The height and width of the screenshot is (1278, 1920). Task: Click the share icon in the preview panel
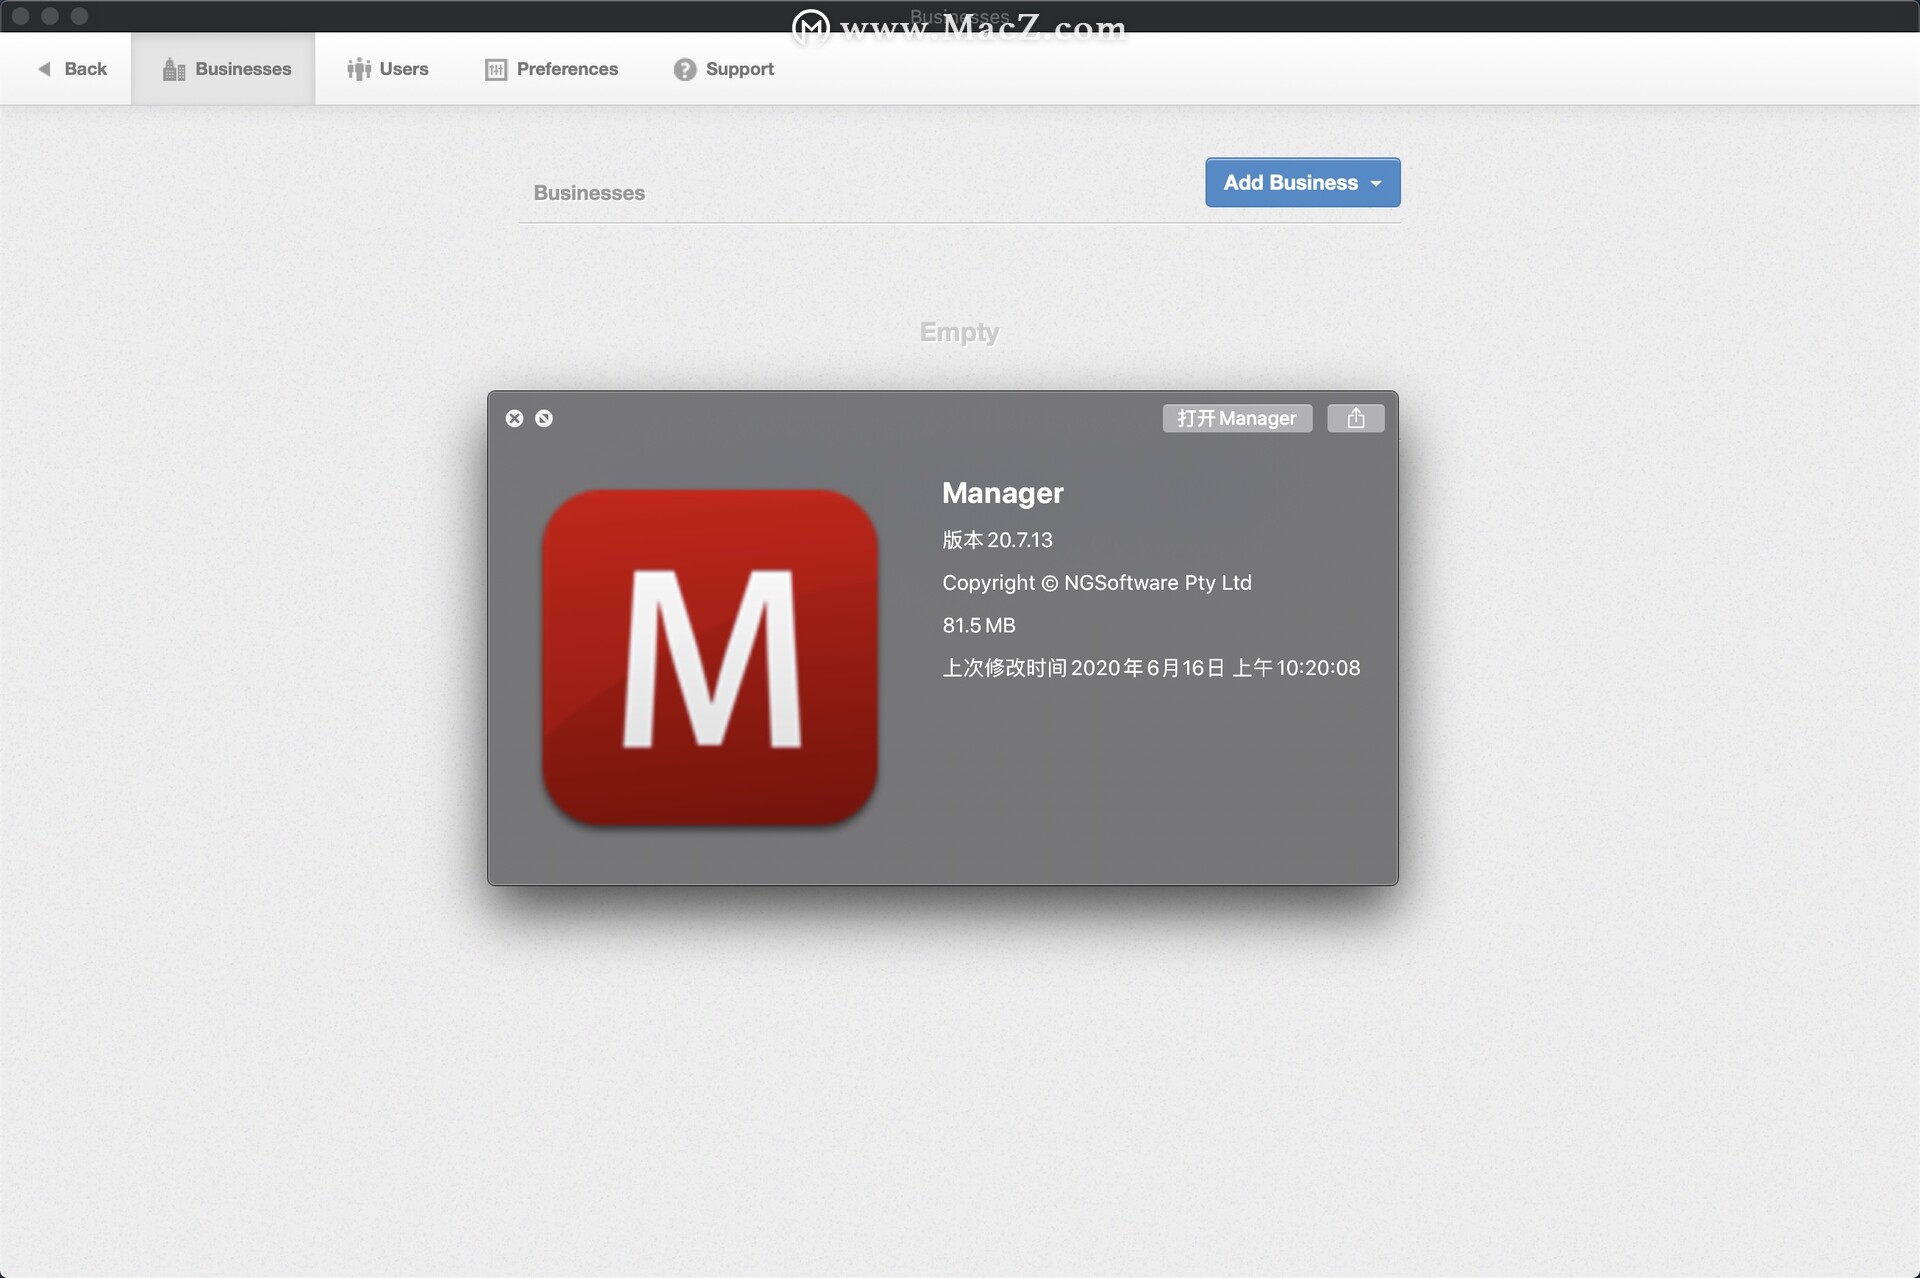pyautogui.click(x=1355, y=418)
